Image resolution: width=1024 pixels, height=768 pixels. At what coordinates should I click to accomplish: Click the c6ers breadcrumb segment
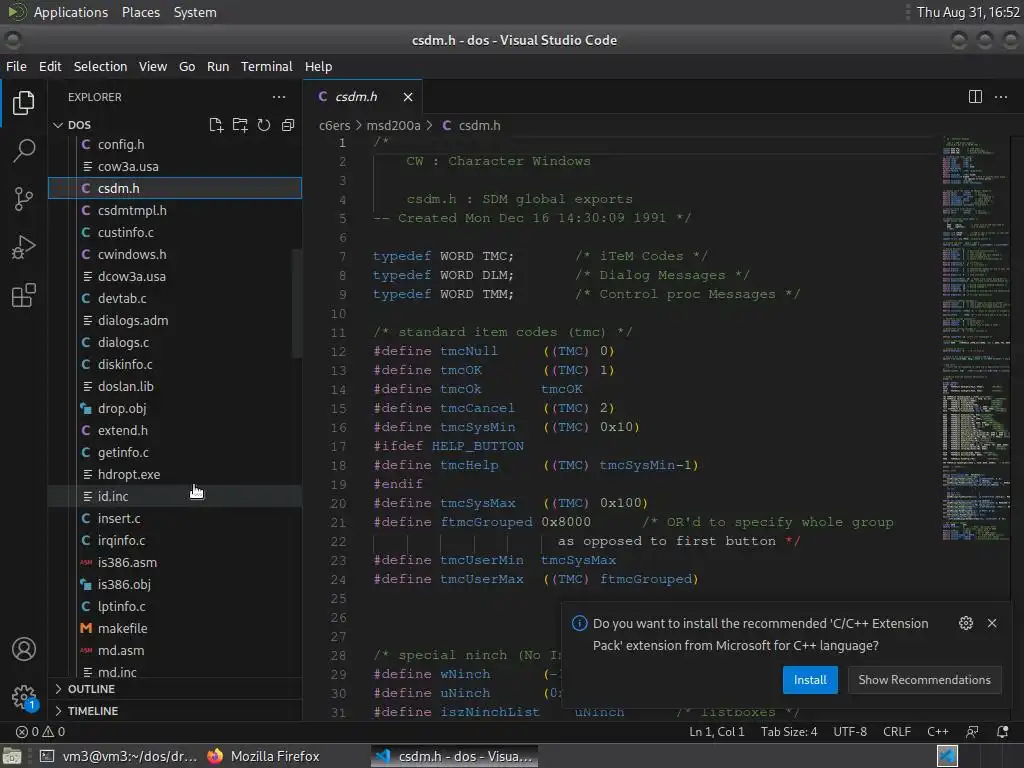[334, 125]
